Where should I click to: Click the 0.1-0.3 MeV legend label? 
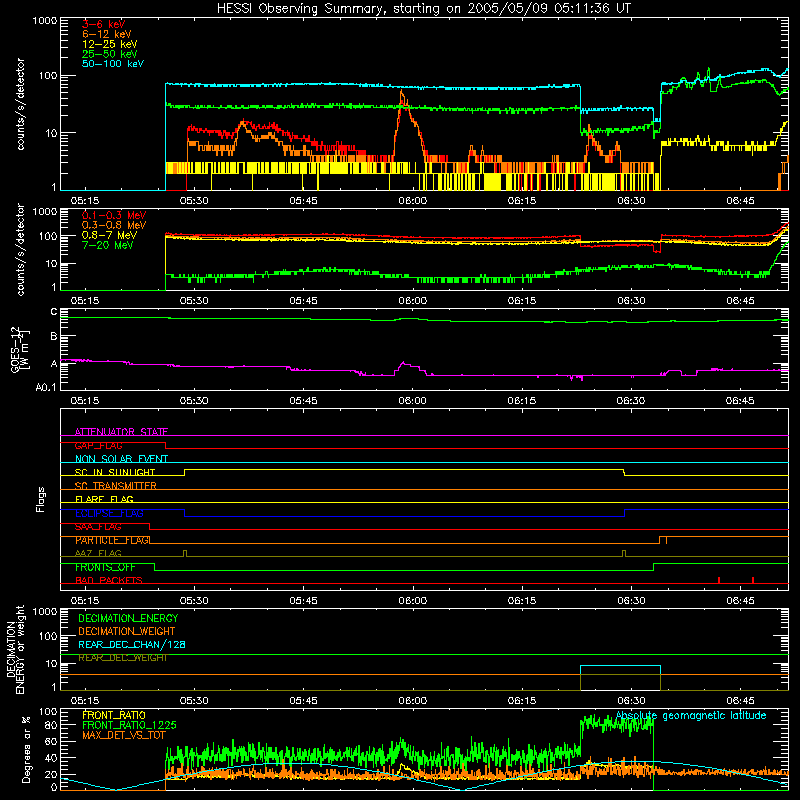[x=114, y=215]
